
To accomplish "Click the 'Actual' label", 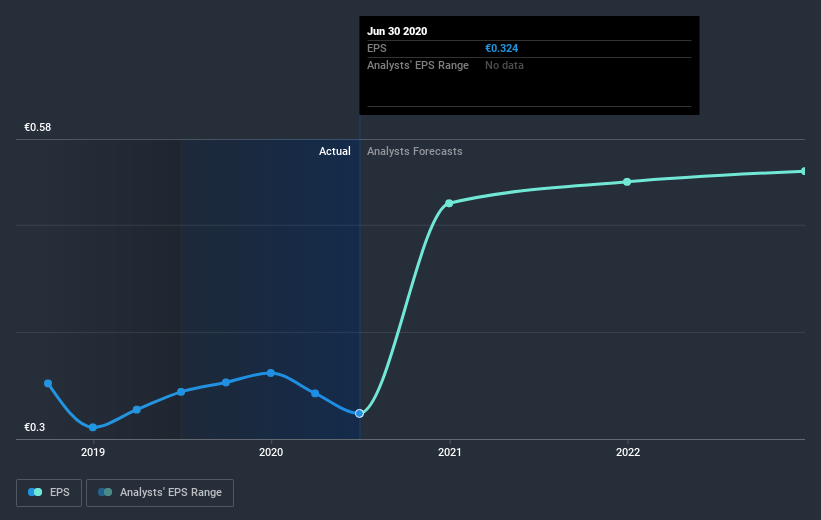I will 335,151.
